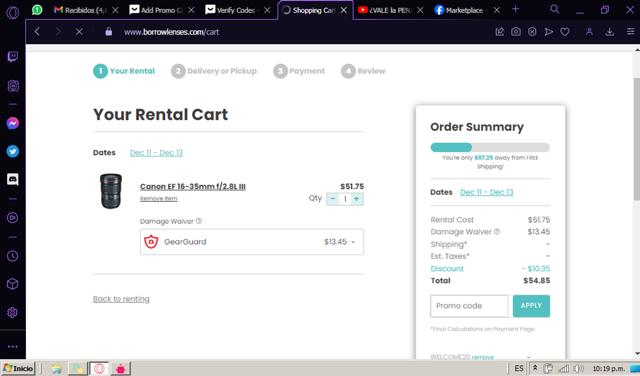The width and height of the screenshot is (640, 376).
Task: Open the profile account icon
Action: (x=589, y=31)
